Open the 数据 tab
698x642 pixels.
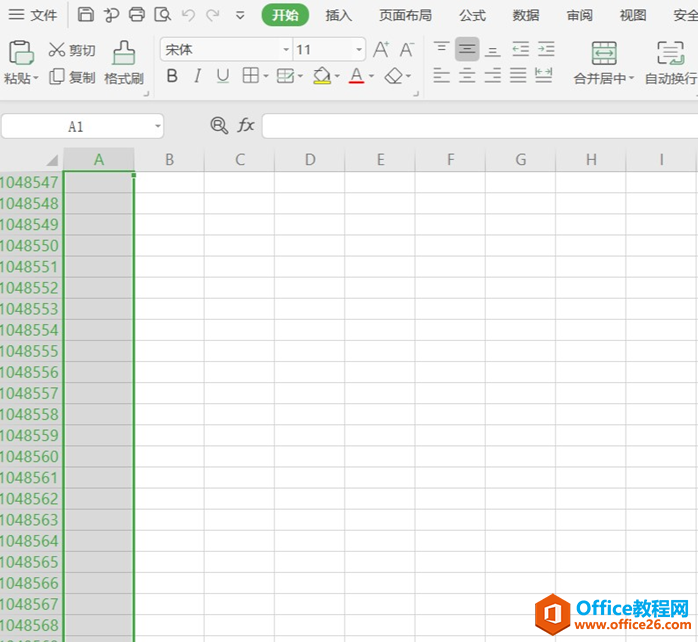tap(526, 15)
